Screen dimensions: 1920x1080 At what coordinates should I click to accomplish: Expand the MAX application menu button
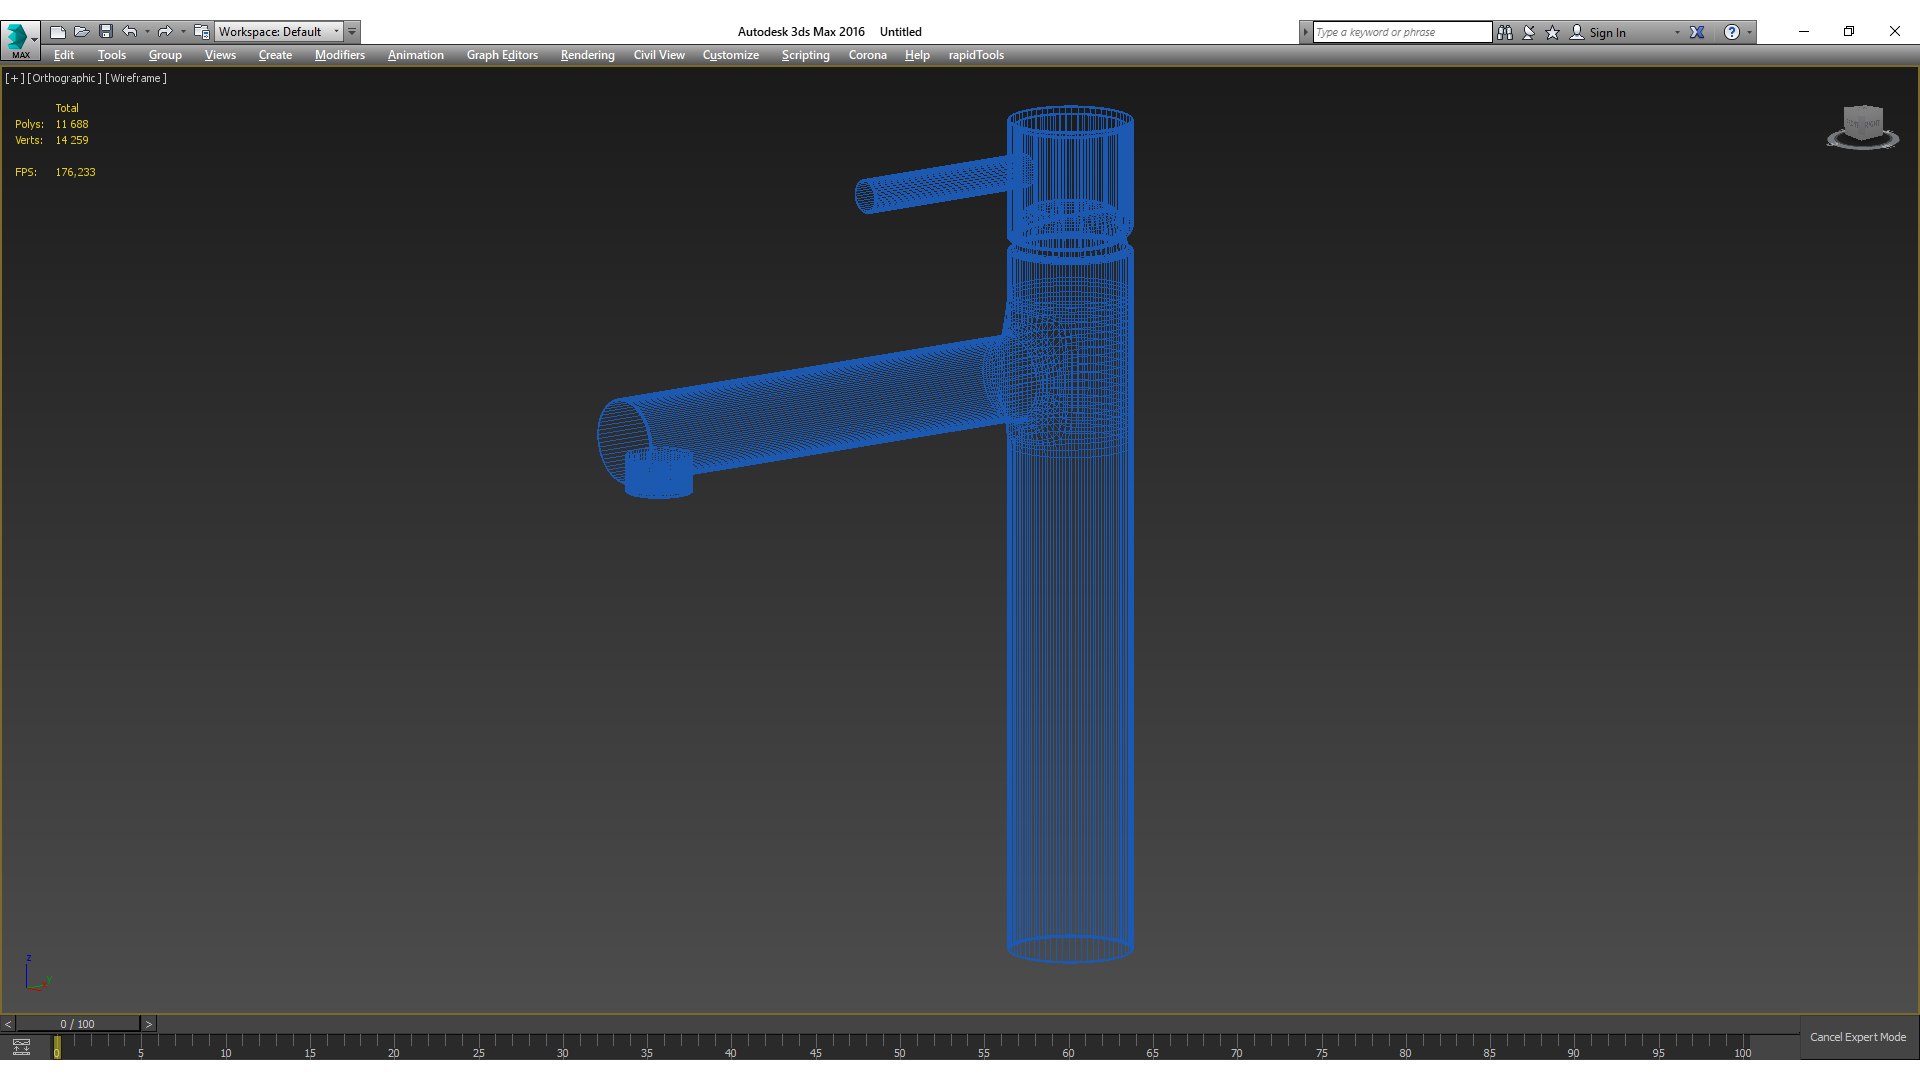tap(20, 40)
